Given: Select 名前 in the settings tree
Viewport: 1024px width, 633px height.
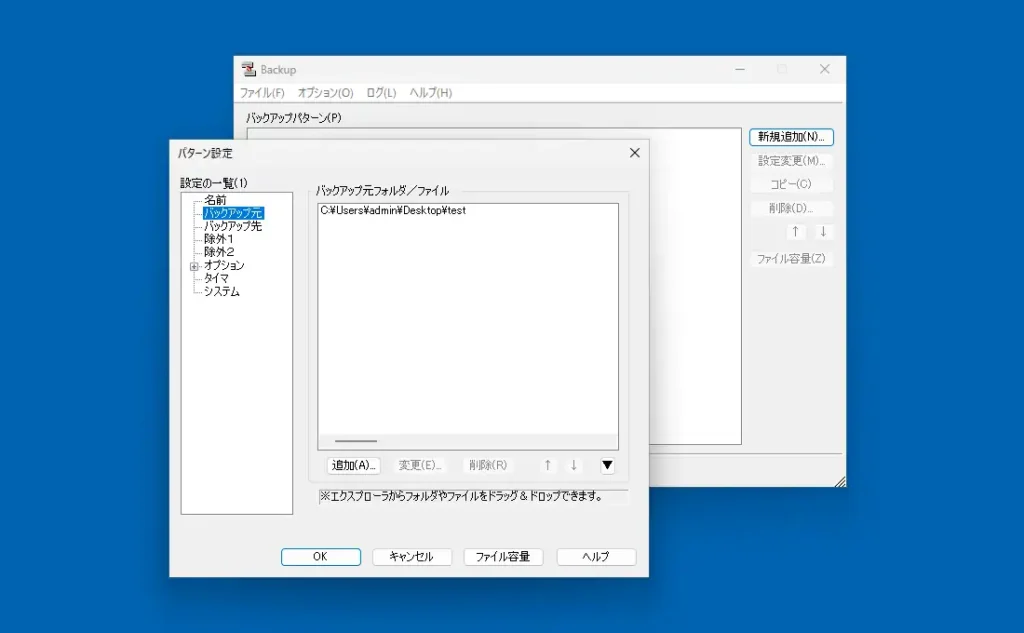Looking at the screenshot, I should pyautogui.click(x=214, y=199).
